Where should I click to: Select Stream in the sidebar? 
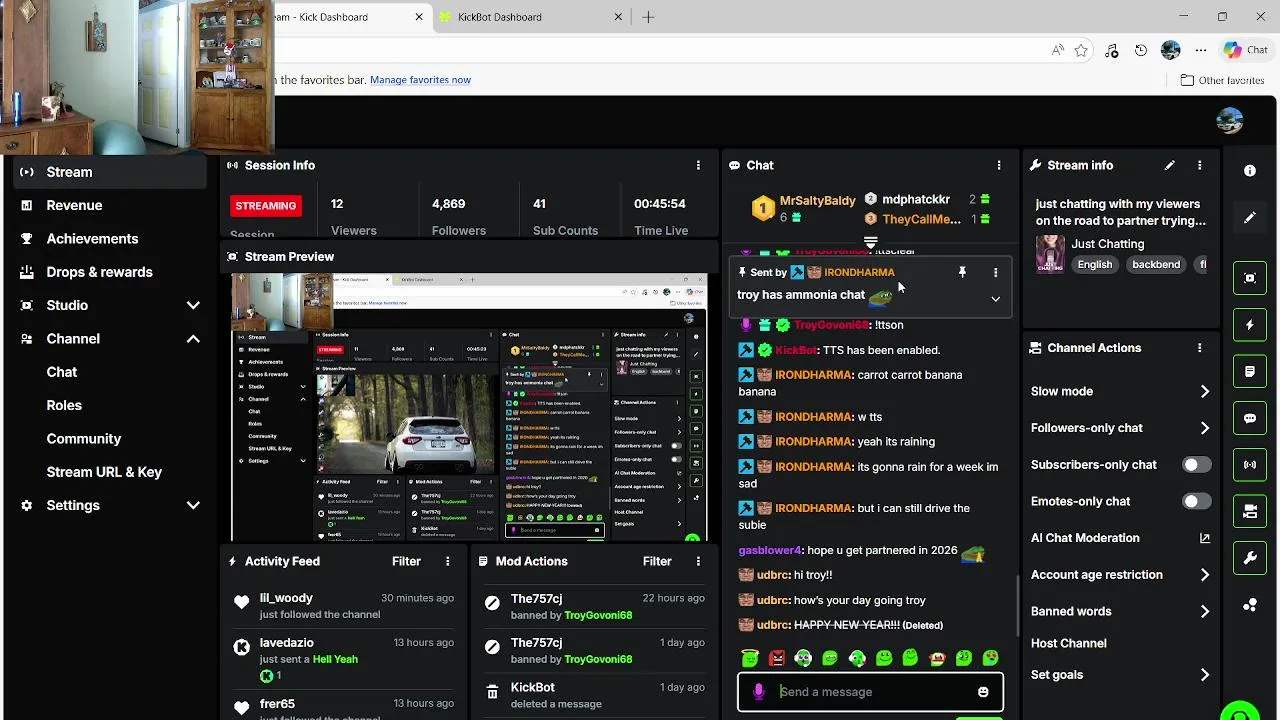click(110, 172)
